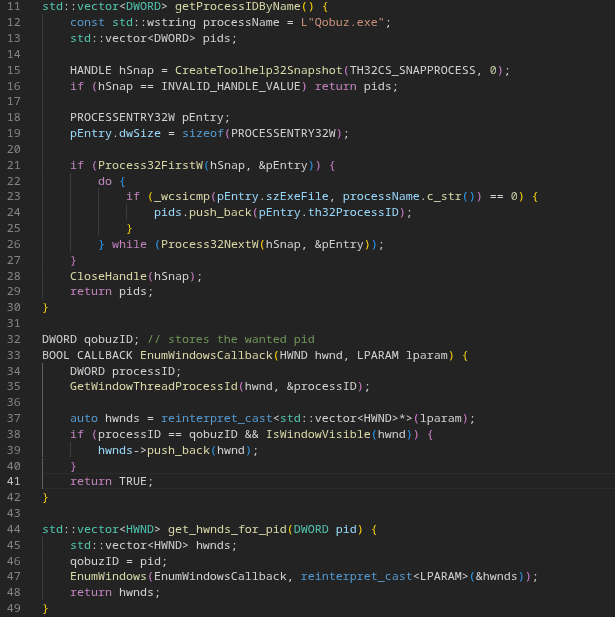The height and width of the screenshot is (617, 615).
Task: Click TH32CS_SNAPPROCESS constant
Action: [412, 70]
